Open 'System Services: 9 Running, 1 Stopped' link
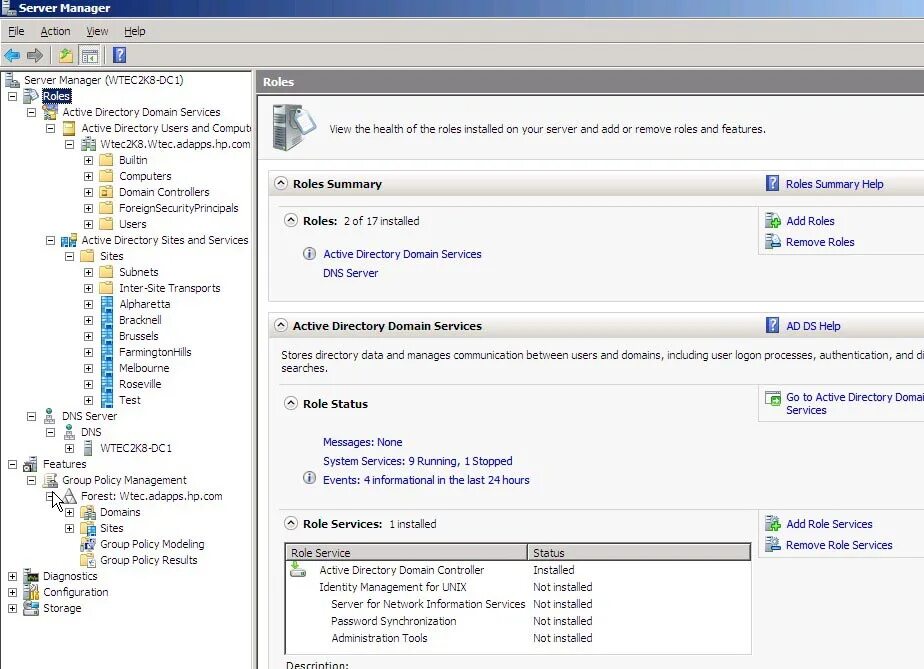This screenshot has width=924, height=669. pyautogui.click(x=417, y=461)
